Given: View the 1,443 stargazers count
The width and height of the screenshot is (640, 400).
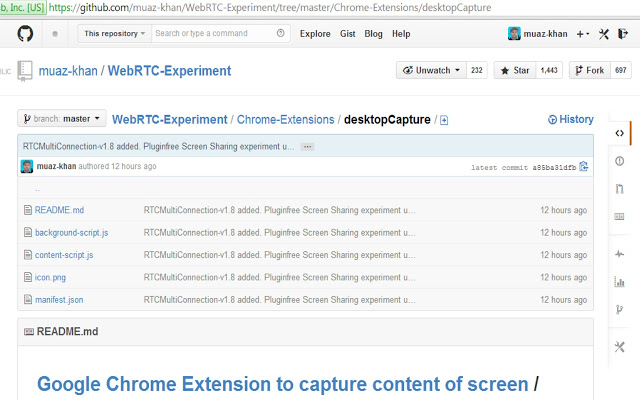Looking at the screenshot, I should (549, 70).
